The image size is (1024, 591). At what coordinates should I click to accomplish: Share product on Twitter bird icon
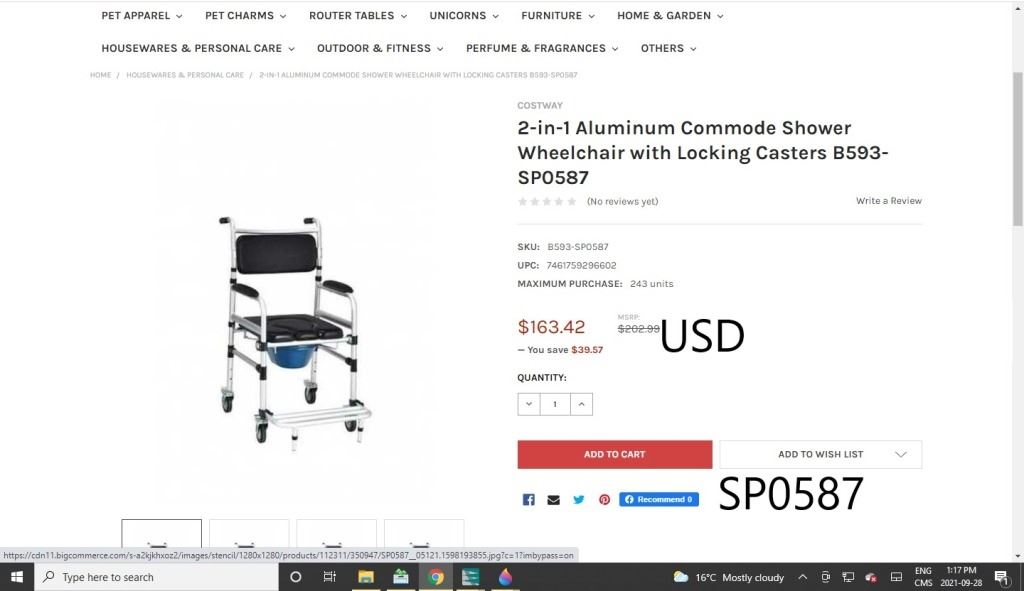579,500
